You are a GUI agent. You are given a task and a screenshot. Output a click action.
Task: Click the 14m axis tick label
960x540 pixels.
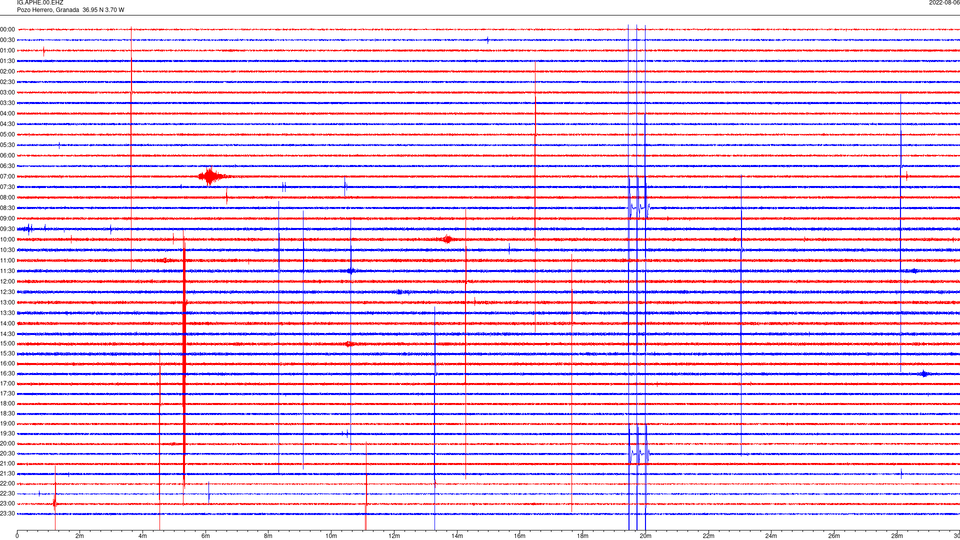(457, 536)
